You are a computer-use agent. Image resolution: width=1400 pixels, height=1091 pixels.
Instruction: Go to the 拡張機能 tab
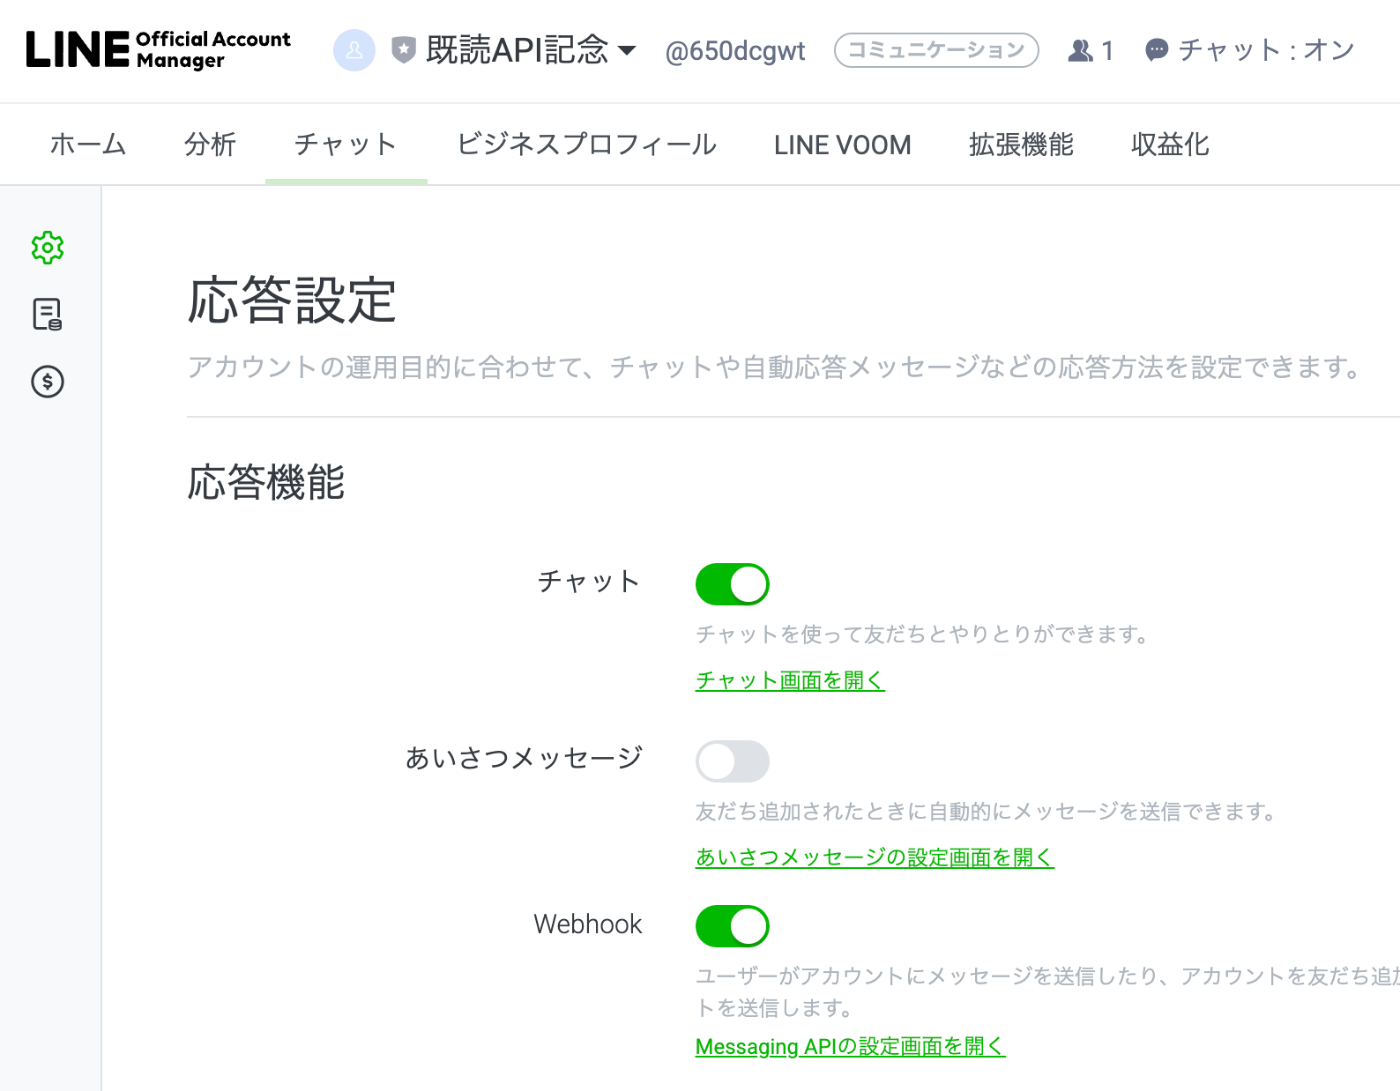[x=1020, y=144]
